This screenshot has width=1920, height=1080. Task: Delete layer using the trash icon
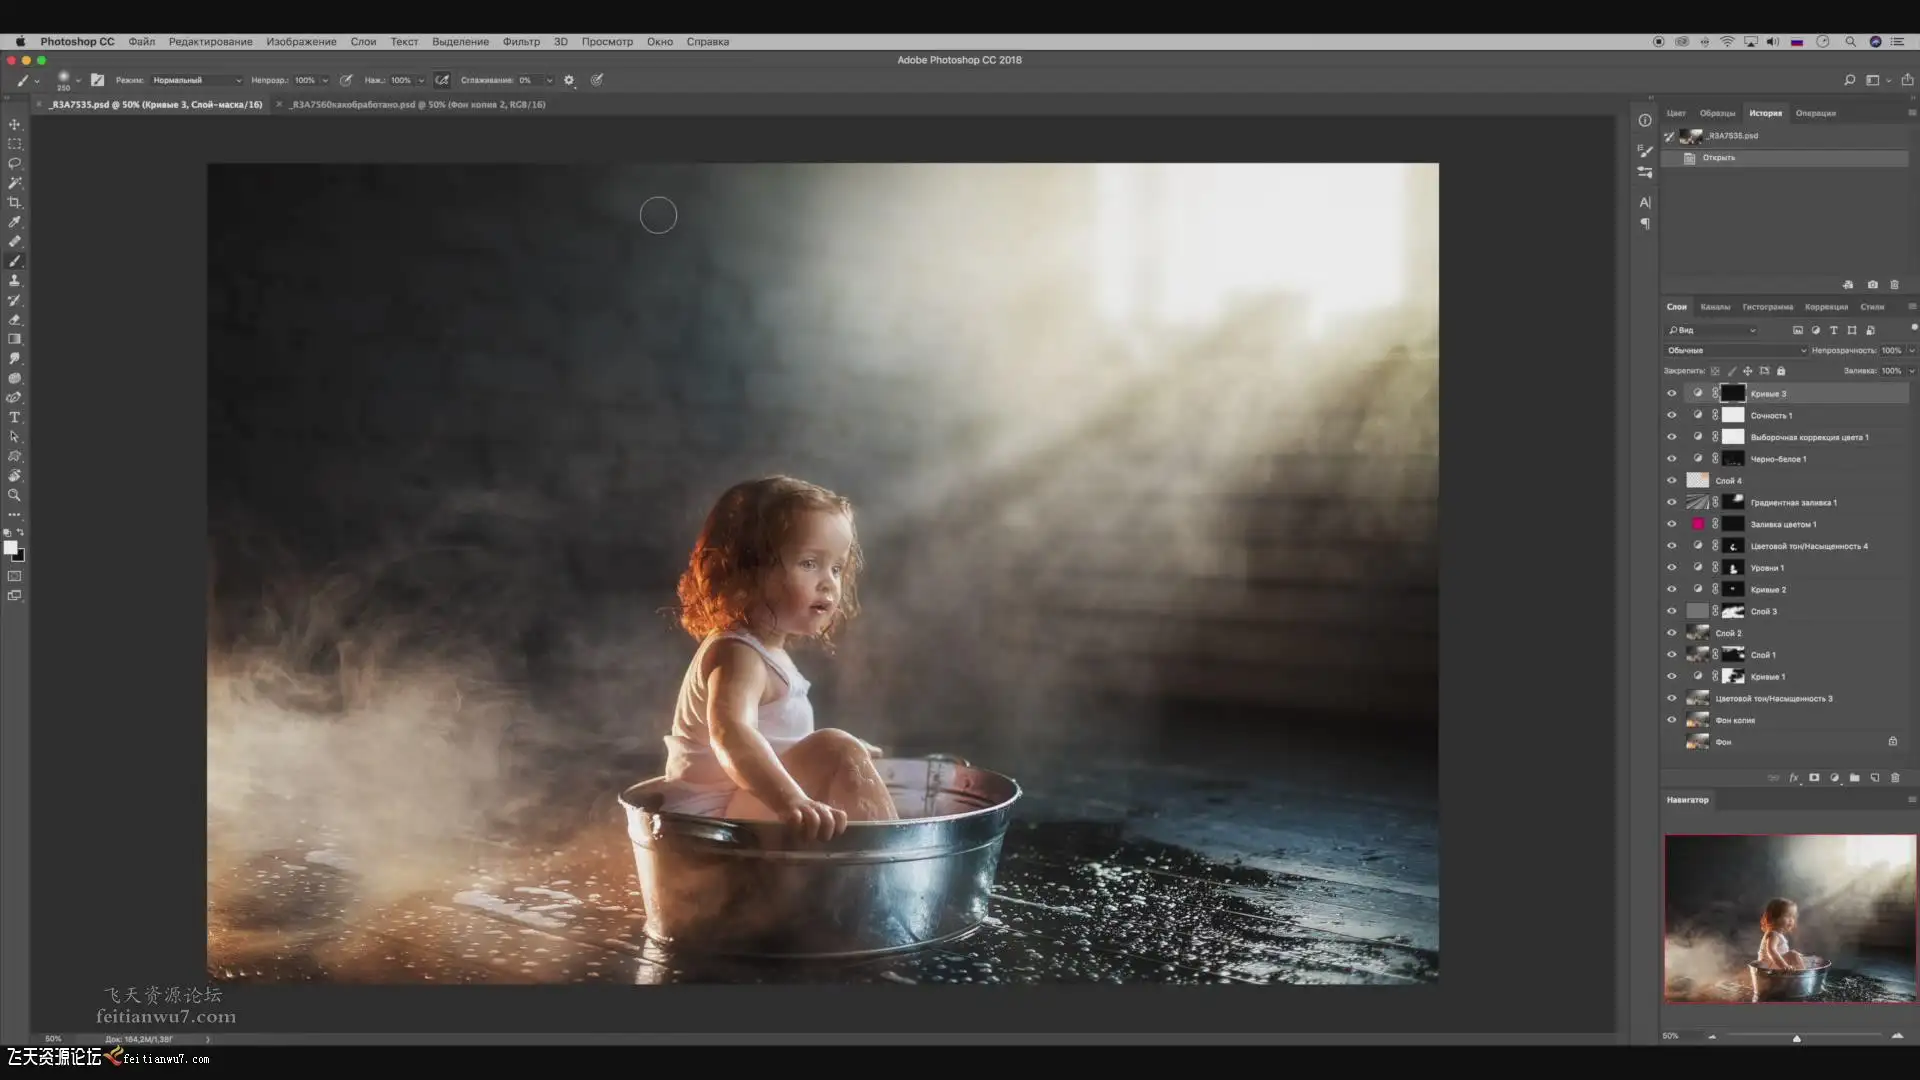[1895, 777]
